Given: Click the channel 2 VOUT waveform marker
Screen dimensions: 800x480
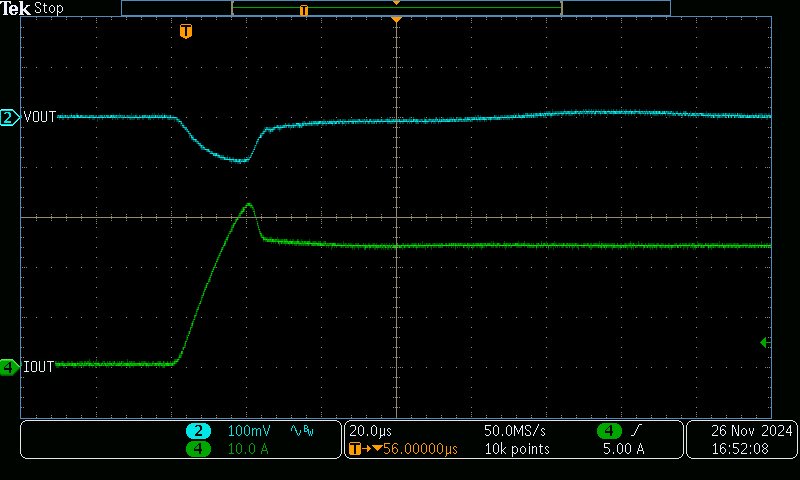Looking at the screenshot, I should (9, 117).
